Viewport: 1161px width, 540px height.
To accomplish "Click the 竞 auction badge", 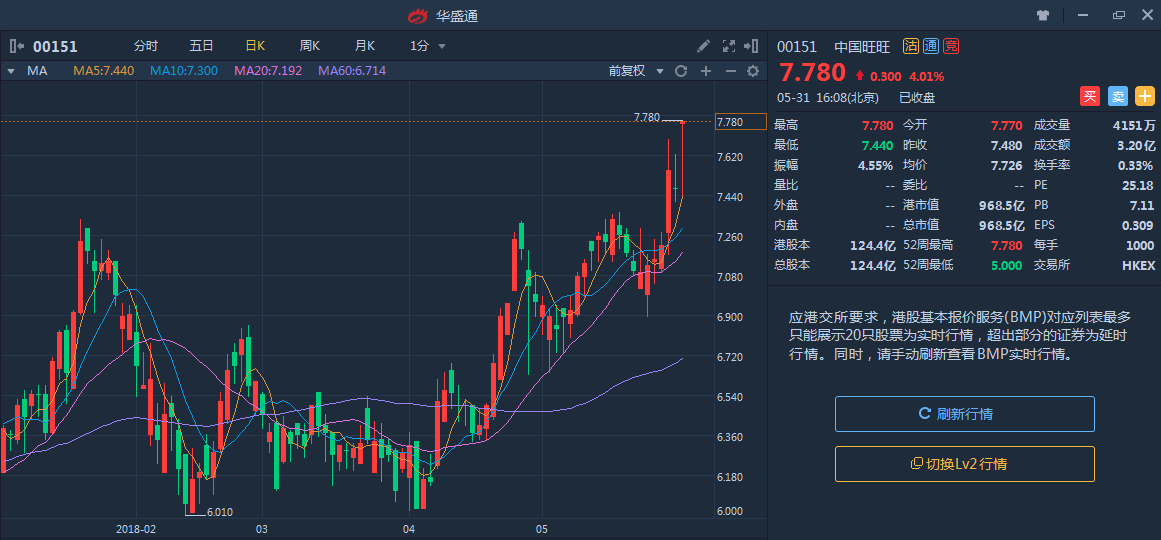I will 951,47.
